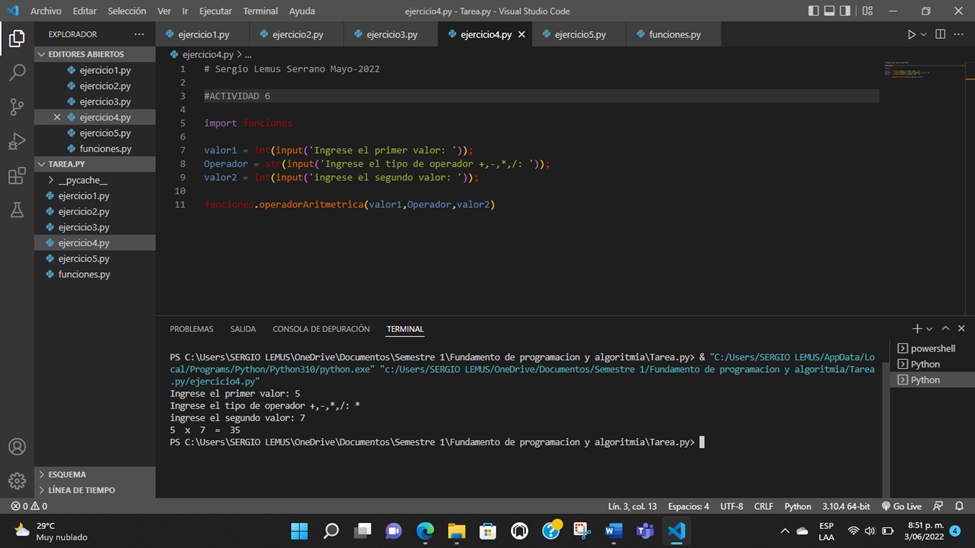Viewport: 975px width, 548px height.
Task: Change encoding UTF-8 in status bar
Action: pos(732,506)
